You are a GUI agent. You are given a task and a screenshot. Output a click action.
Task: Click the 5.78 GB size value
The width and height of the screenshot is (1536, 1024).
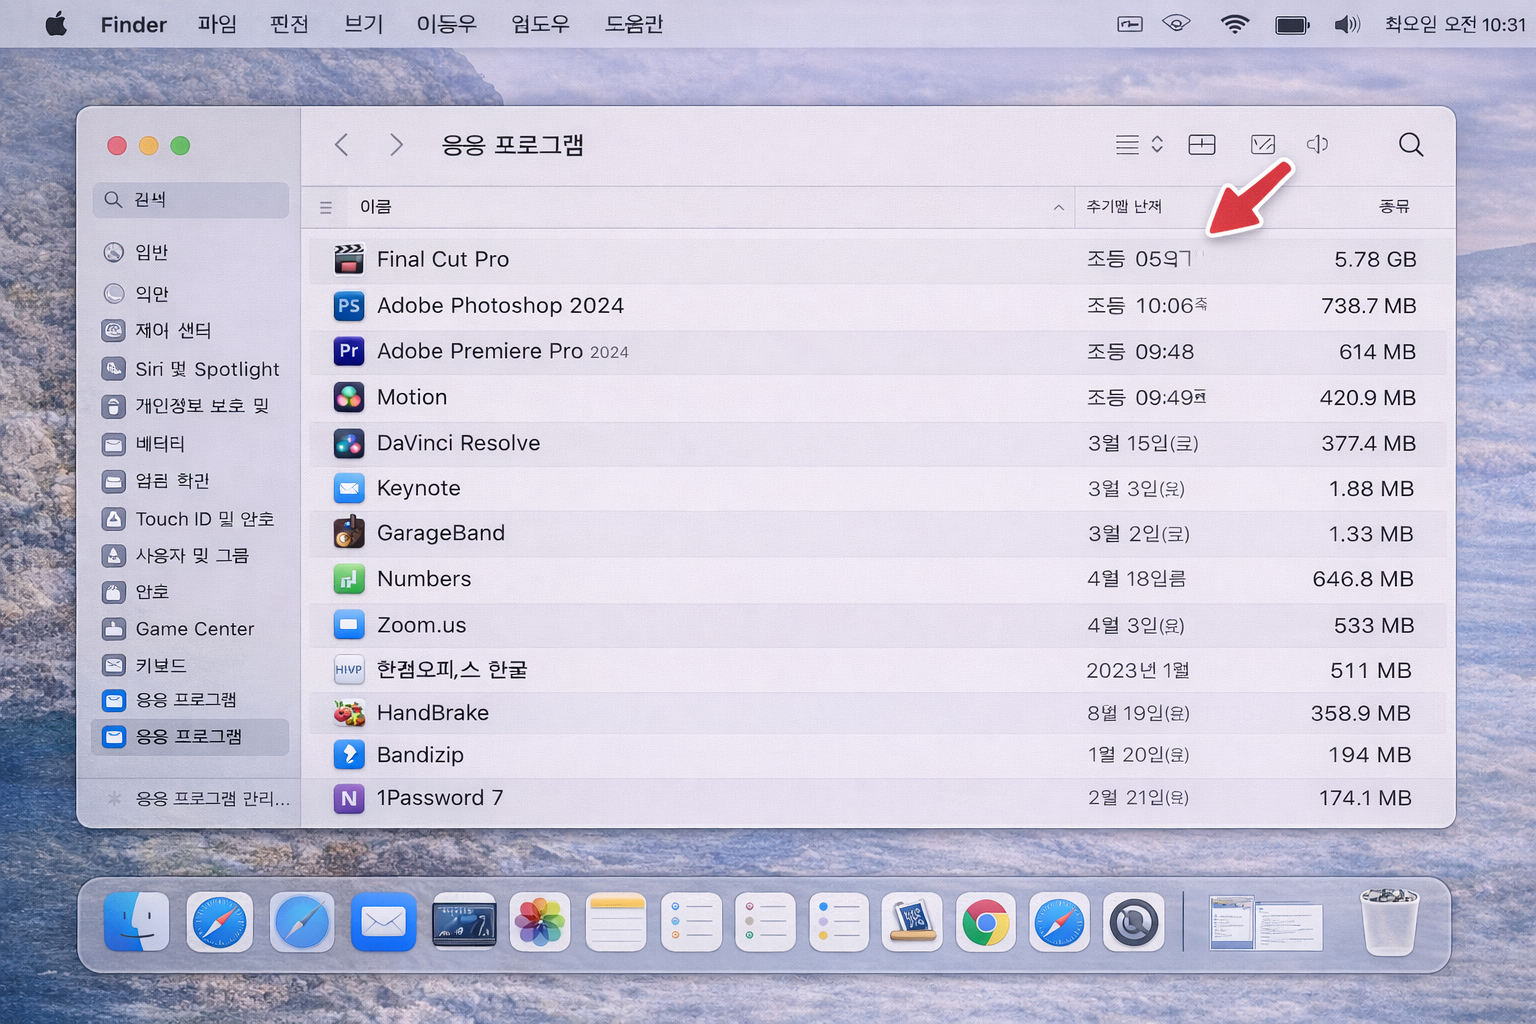pos(1375,259)
